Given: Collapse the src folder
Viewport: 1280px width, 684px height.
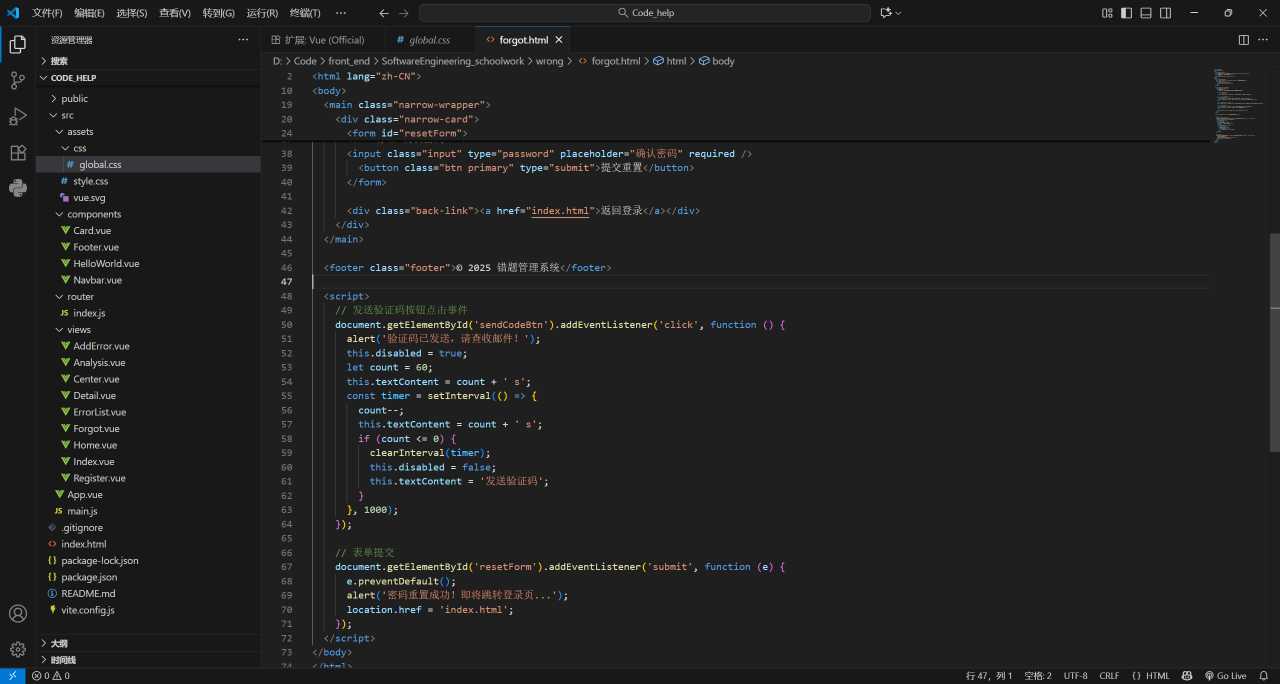Looking at the screenshot, I should pos(148,115).
